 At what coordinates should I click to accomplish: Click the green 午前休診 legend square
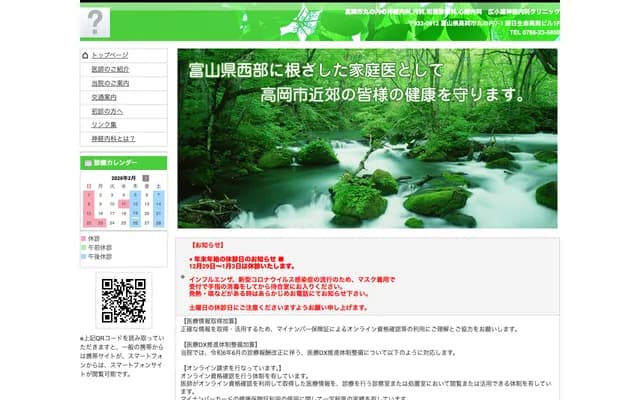coord(84,247)
